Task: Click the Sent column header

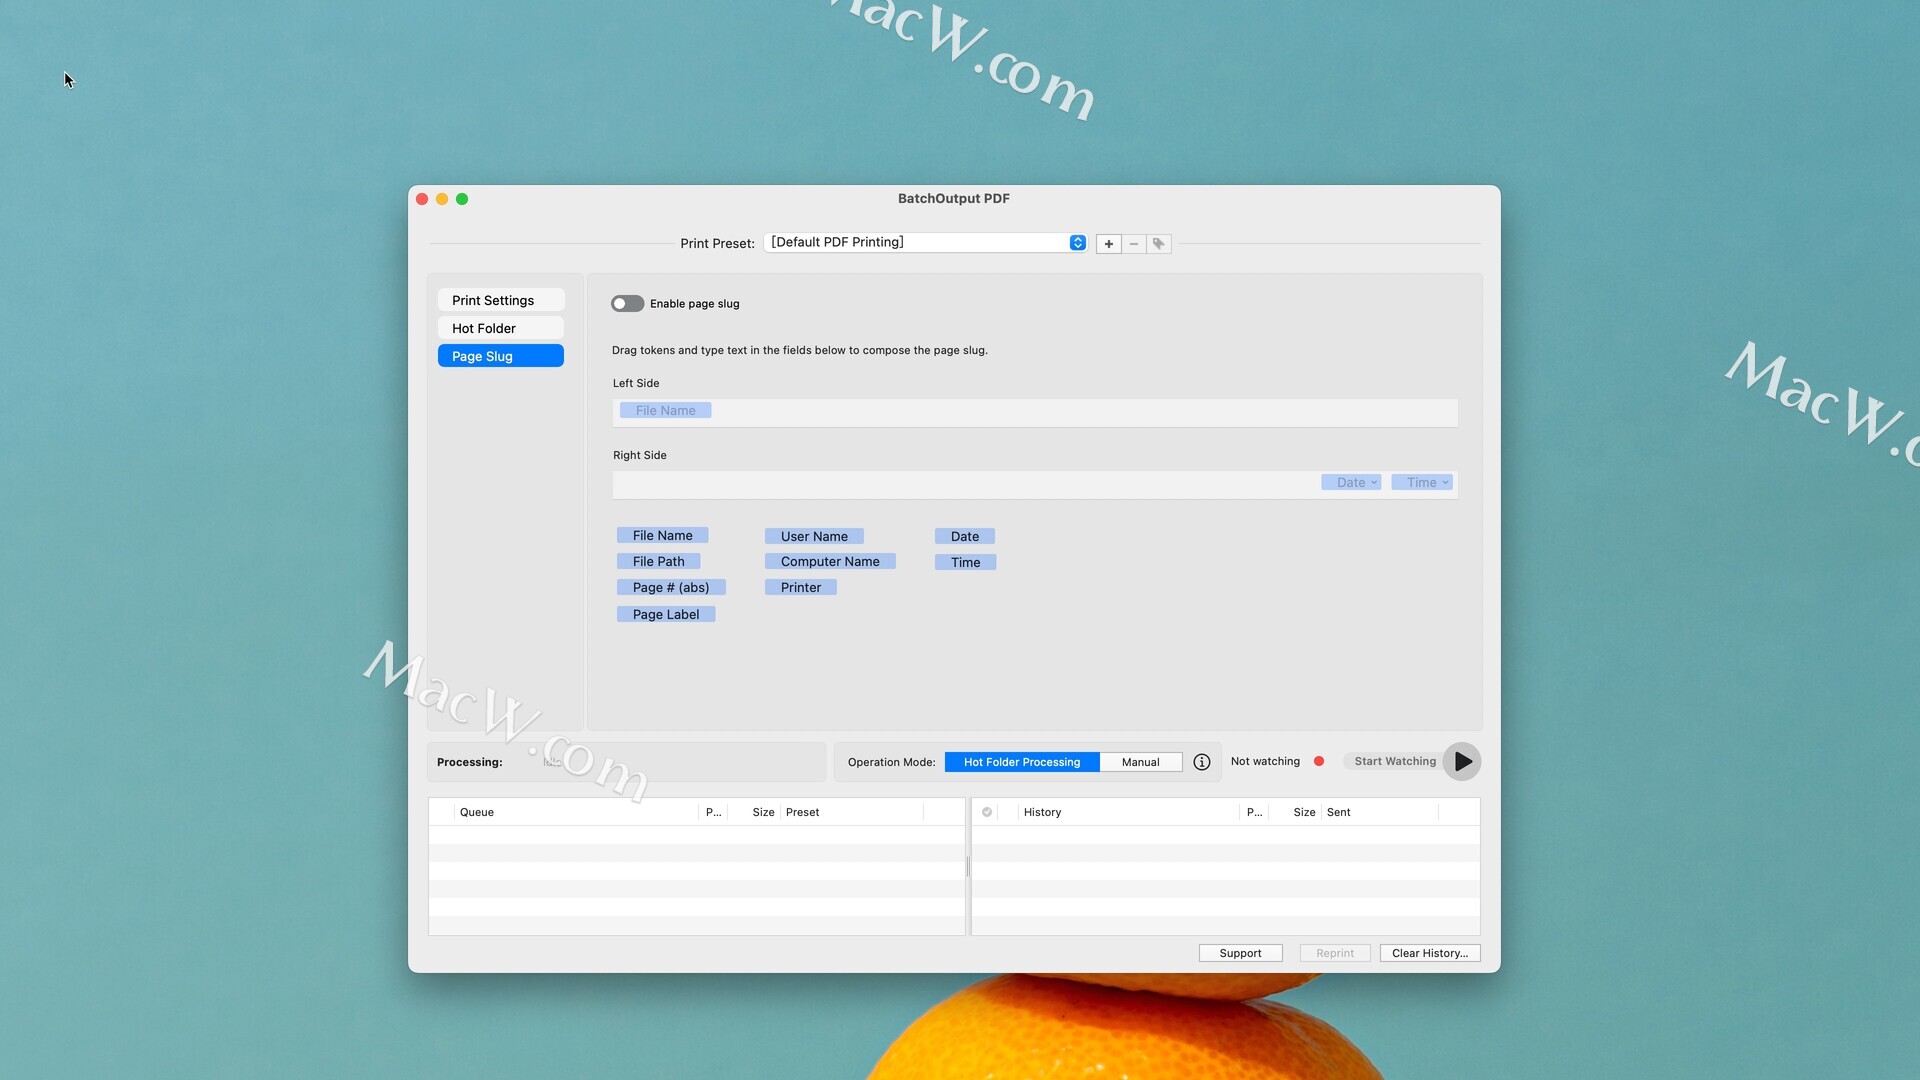Action: tap(1379, 812)
